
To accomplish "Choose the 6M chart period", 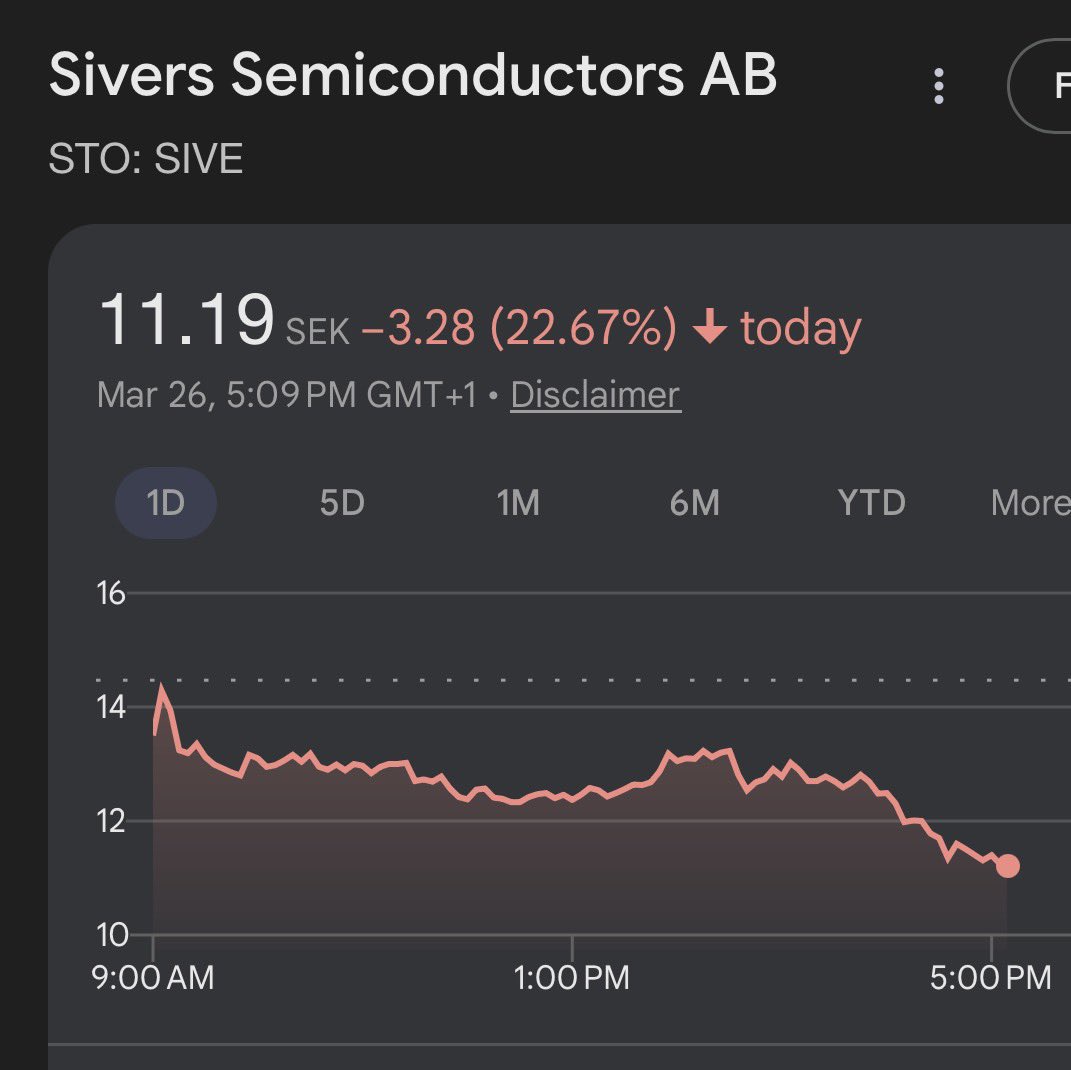I will (x=695, y=502).
